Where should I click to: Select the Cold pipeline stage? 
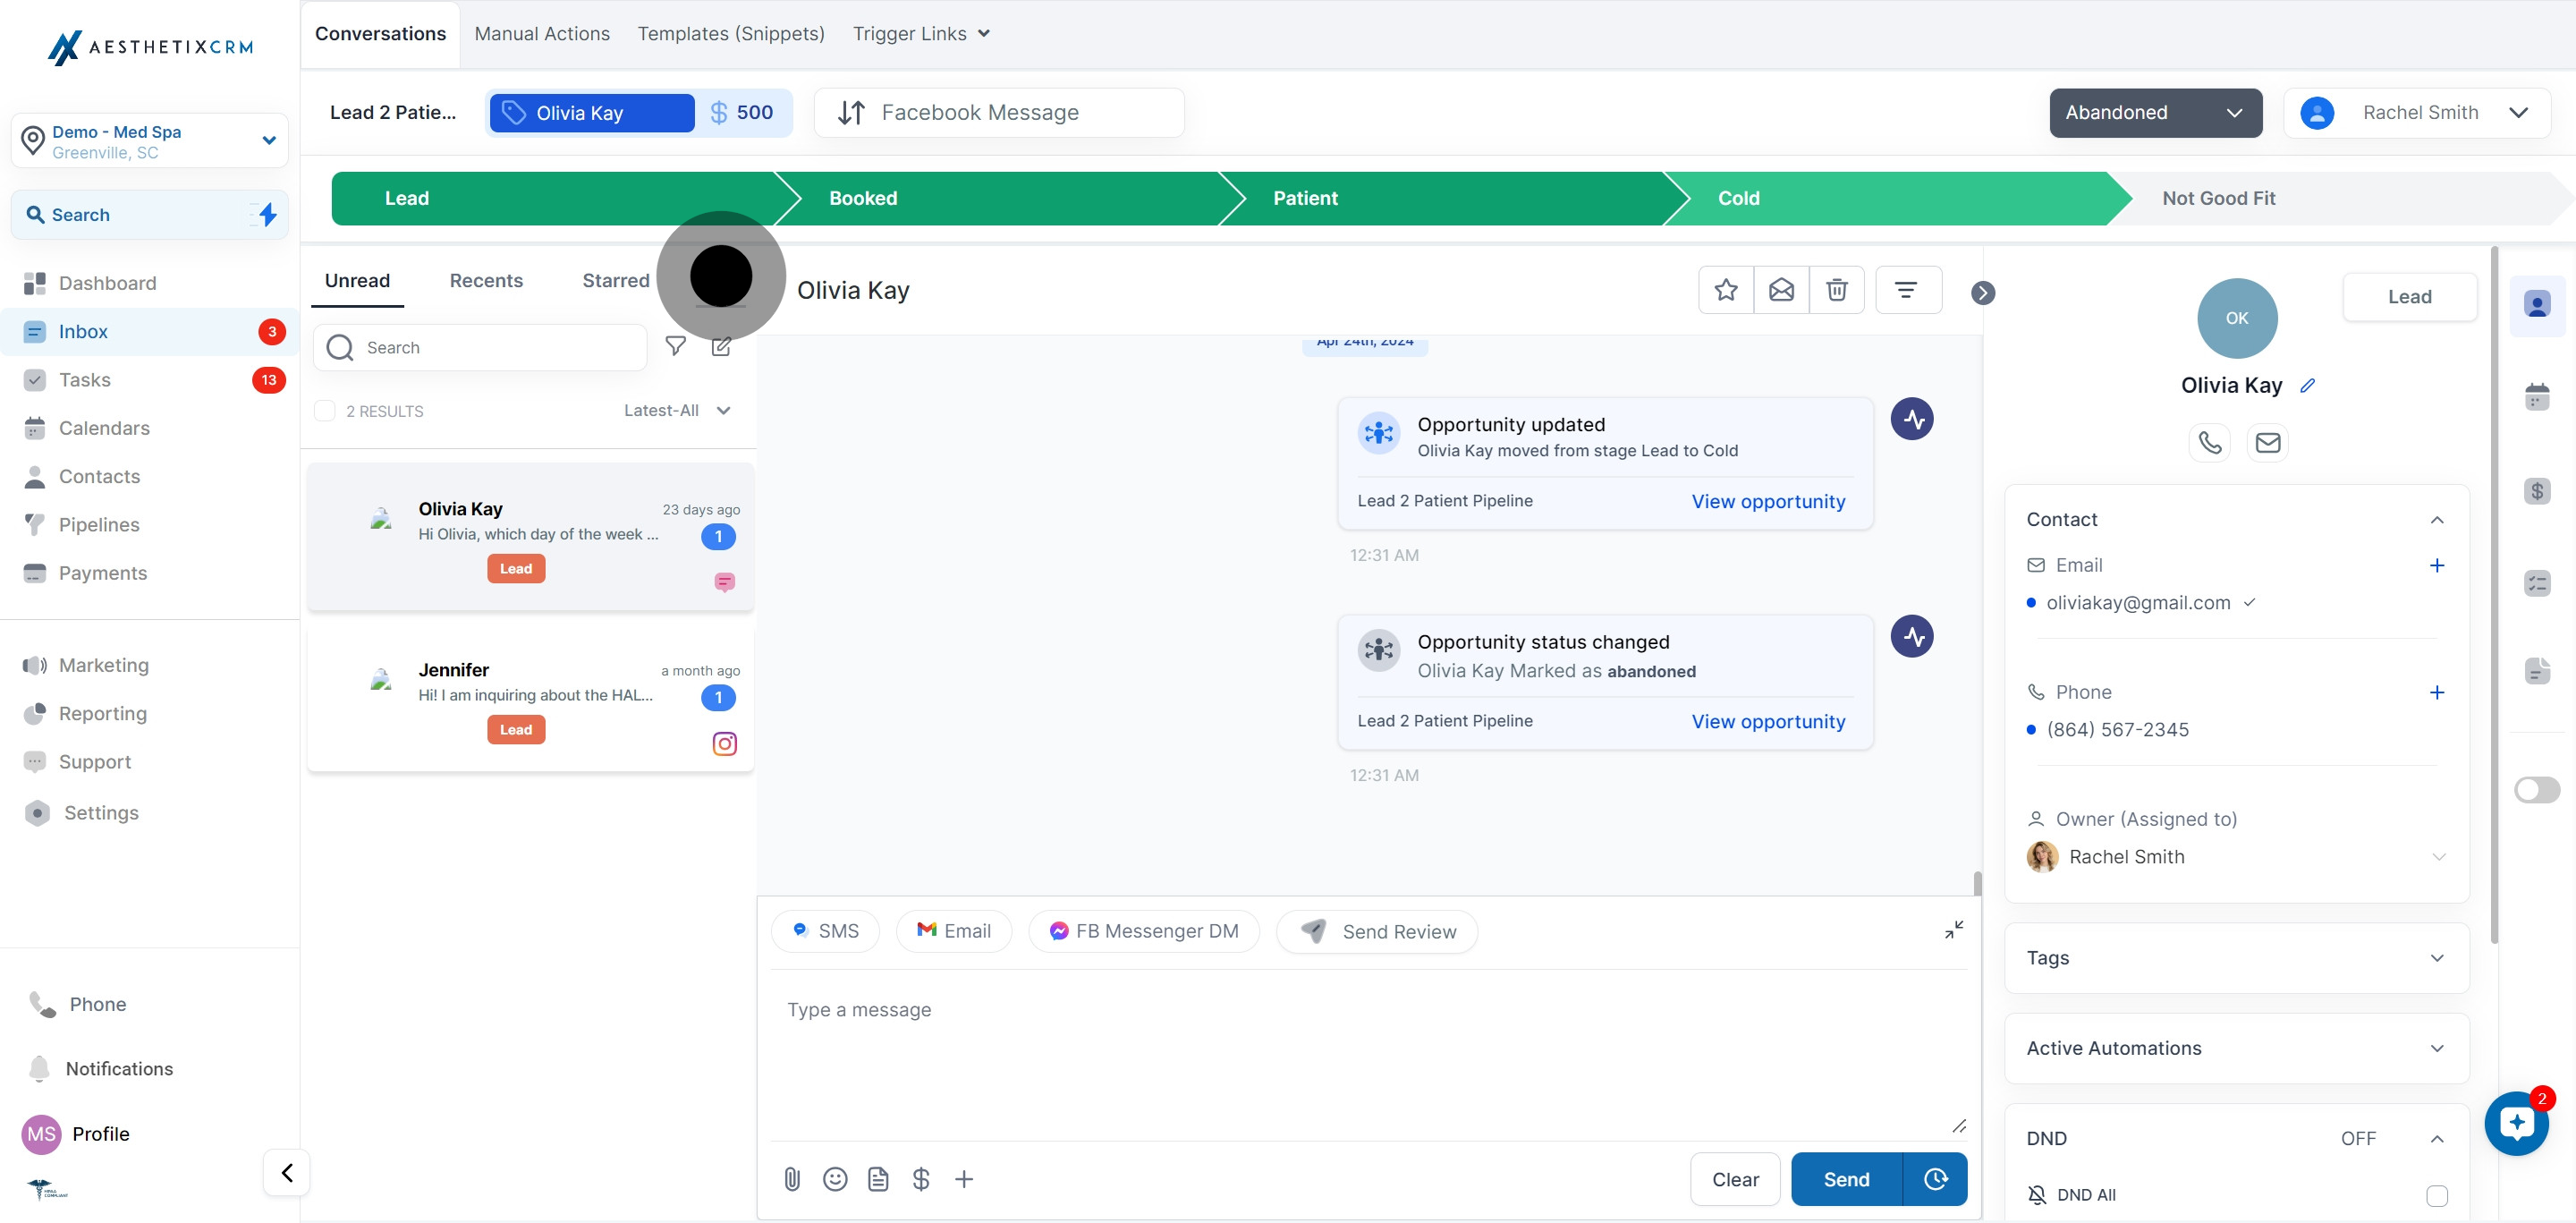pos(1738,198)
